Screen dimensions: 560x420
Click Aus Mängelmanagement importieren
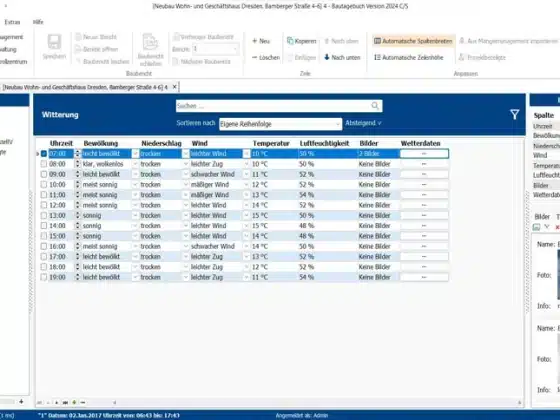tap(509, 41)
